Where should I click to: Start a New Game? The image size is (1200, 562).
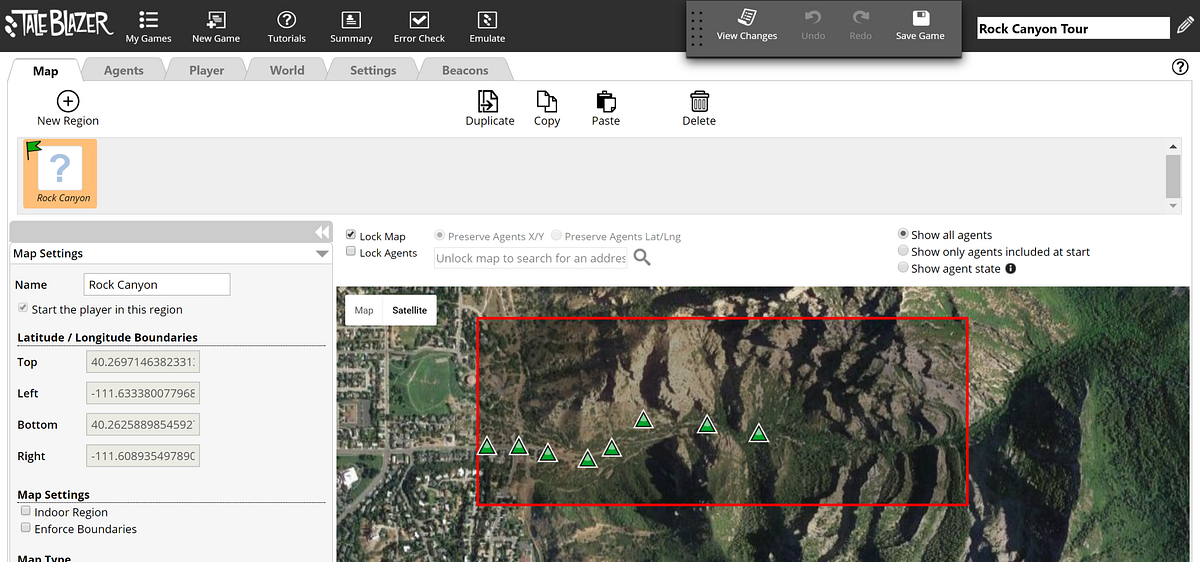pyautogui.click(x=216, y=26)
